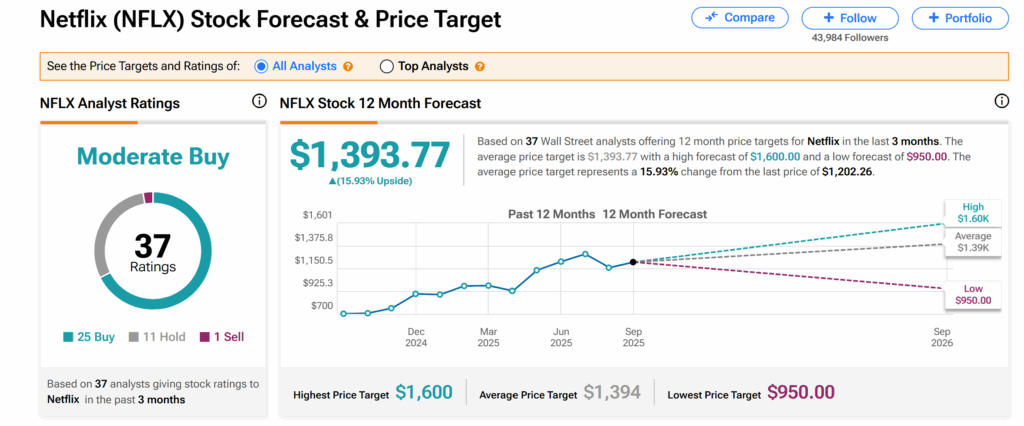Click the crown icon next to Top Analysts
This screenshot has height=426, width=1024.
click(x=480, y=67)
